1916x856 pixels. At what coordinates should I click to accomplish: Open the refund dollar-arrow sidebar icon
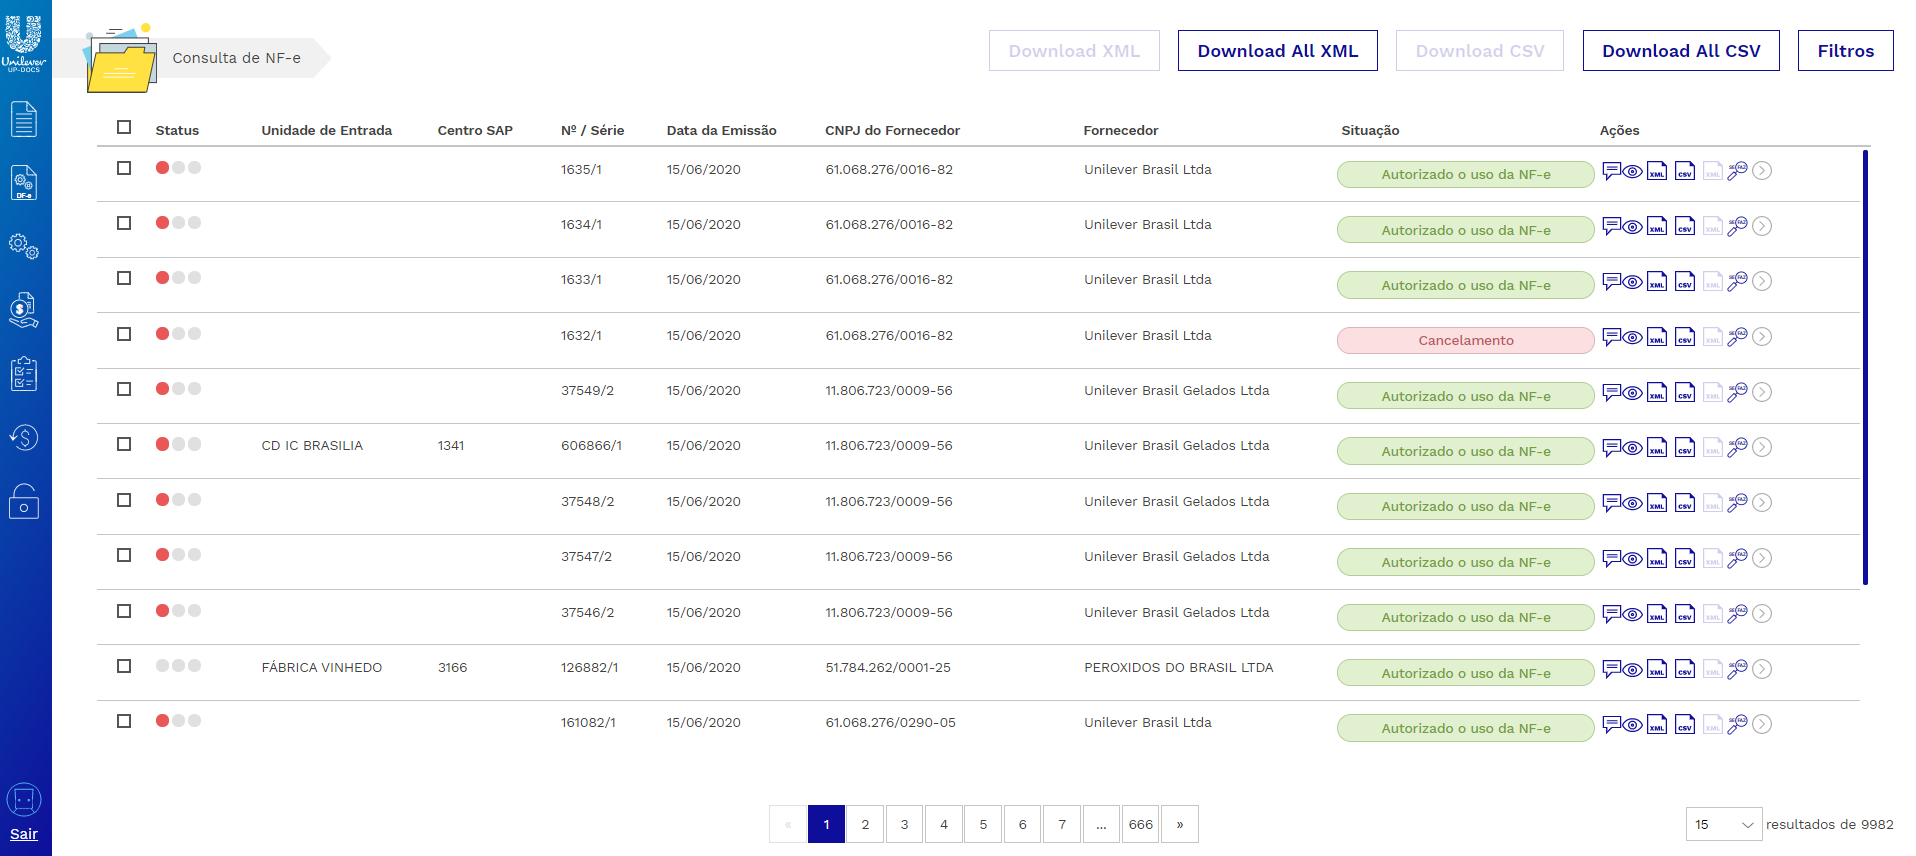pyautogui.click(x=24, y=437)
